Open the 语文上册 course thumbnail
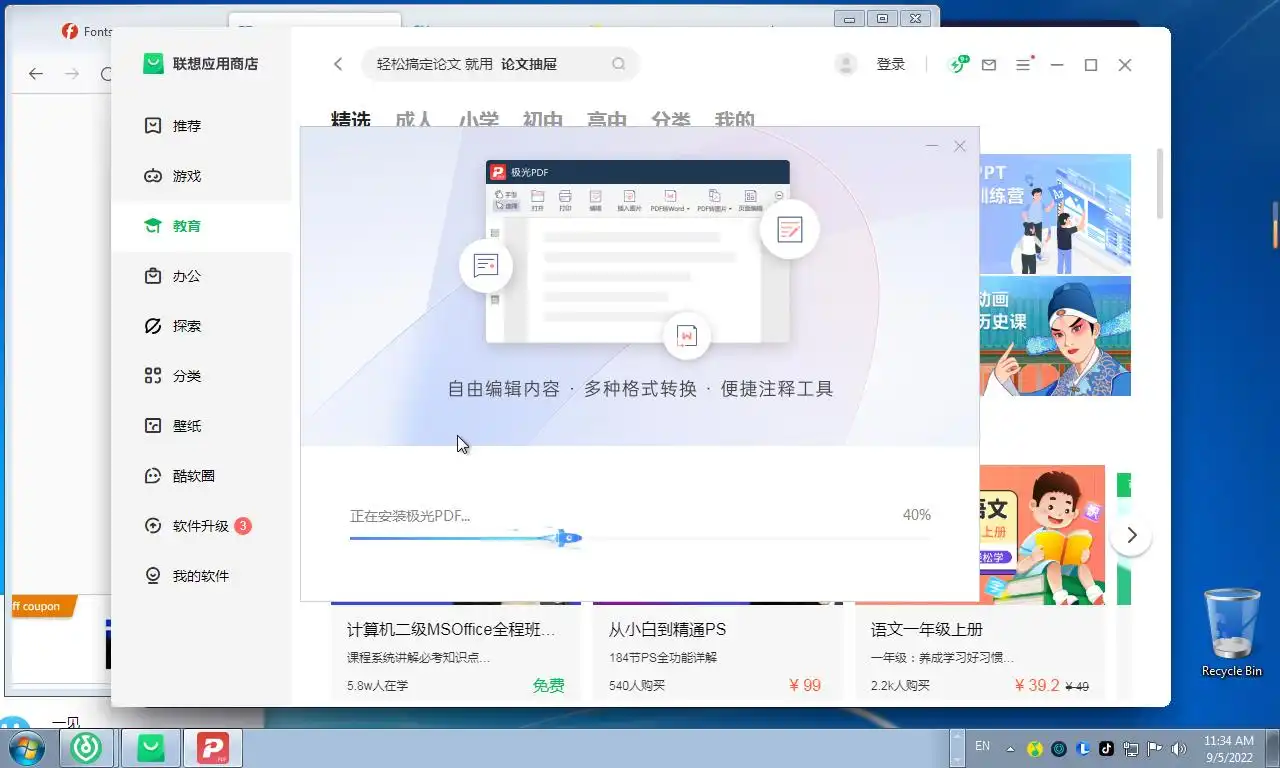This screenshot has height=768, width=1280. point(1042,534)
